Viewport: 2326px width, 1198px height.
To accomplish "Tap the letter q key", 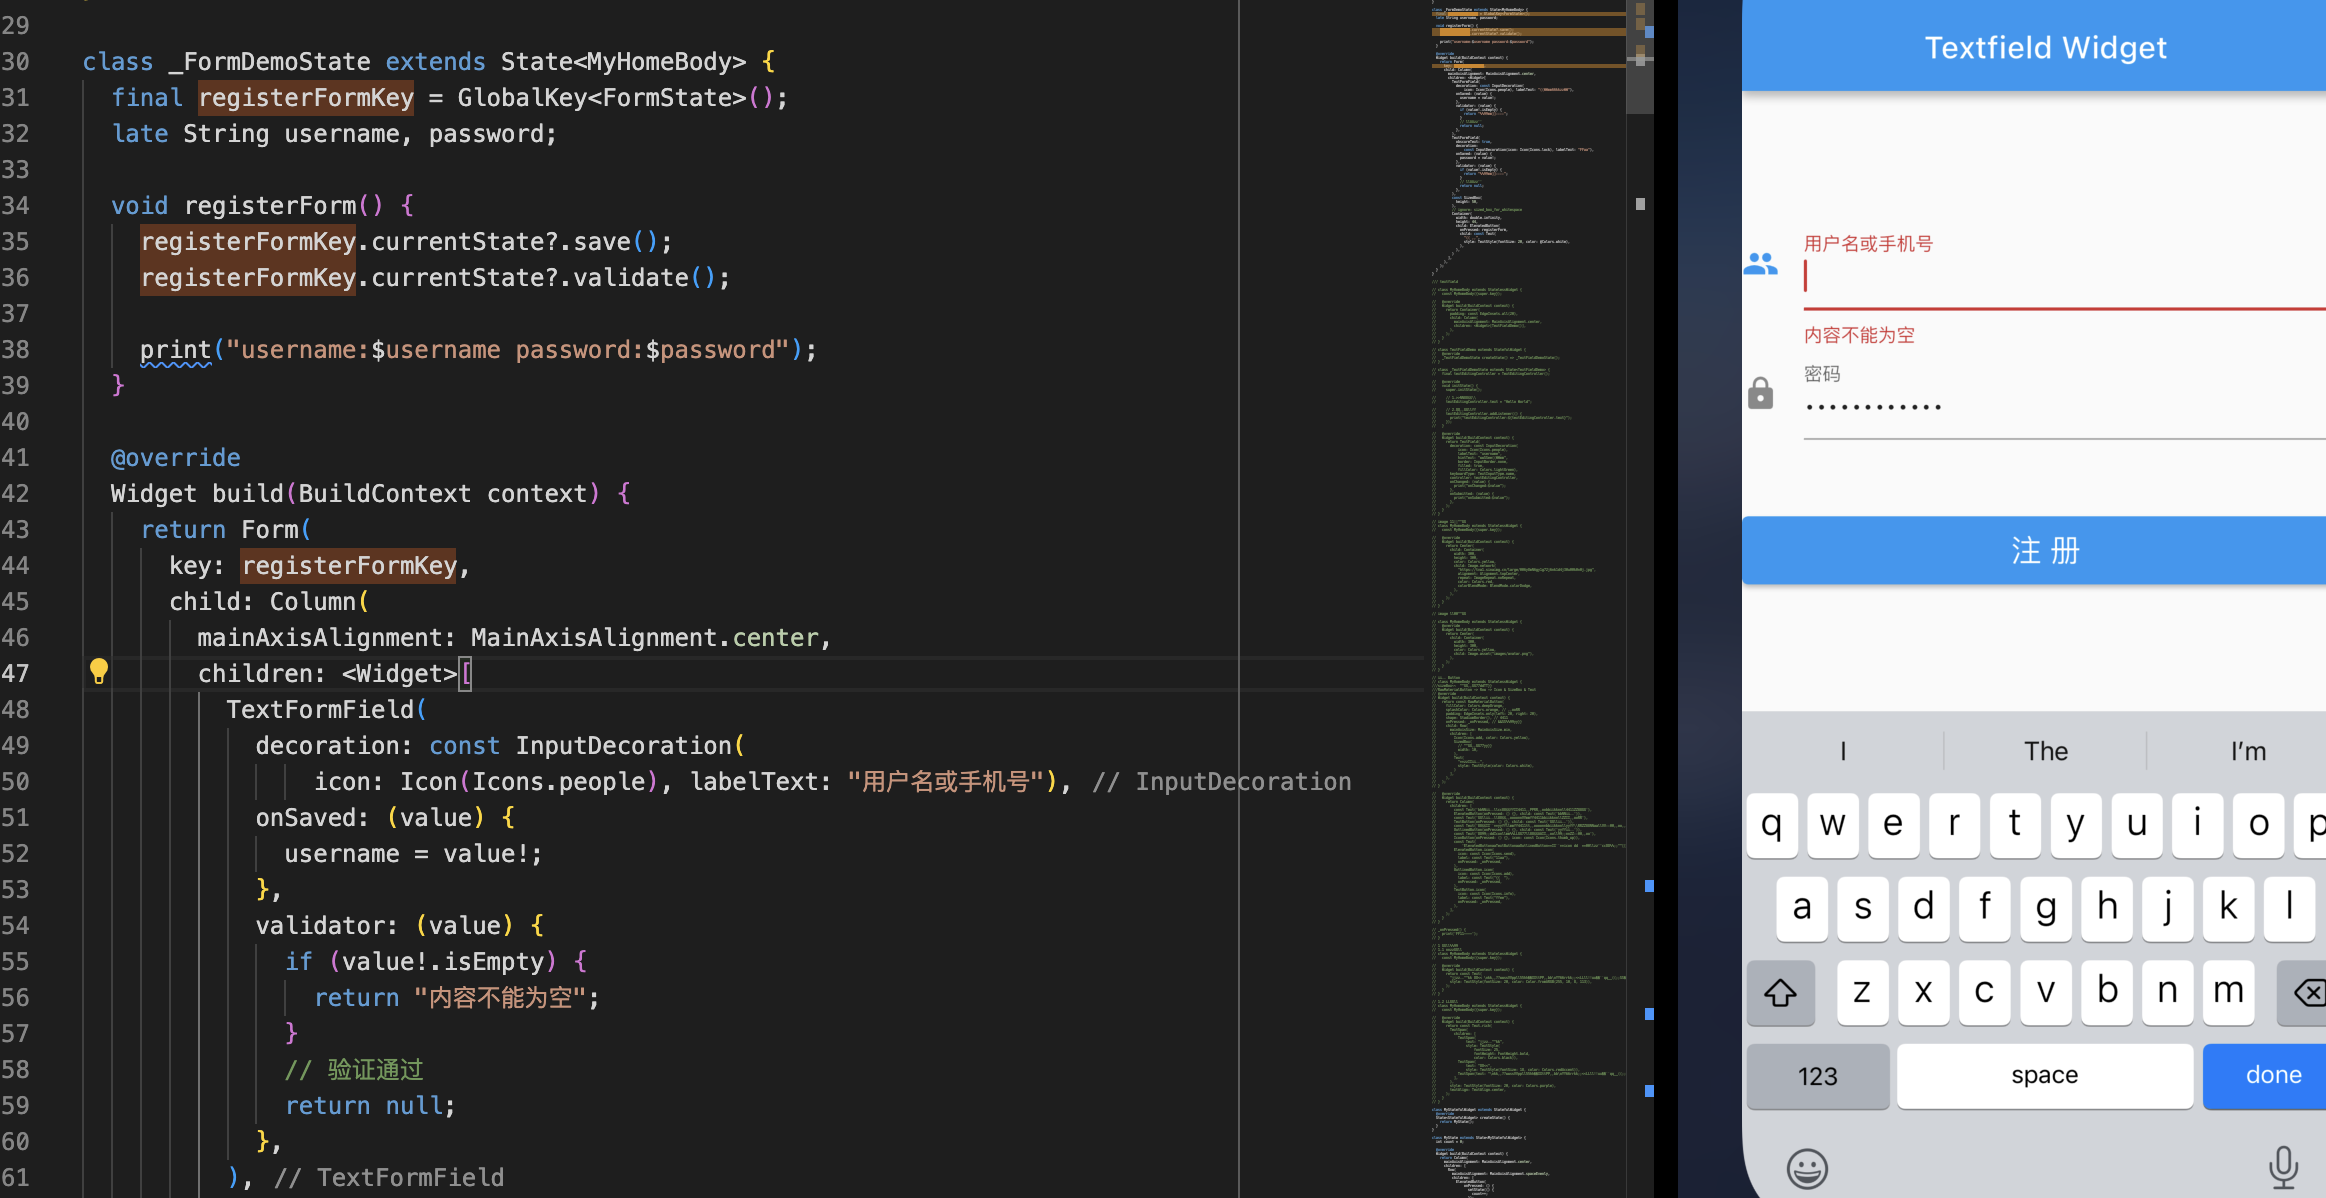I will click(x=1772, y=825).
